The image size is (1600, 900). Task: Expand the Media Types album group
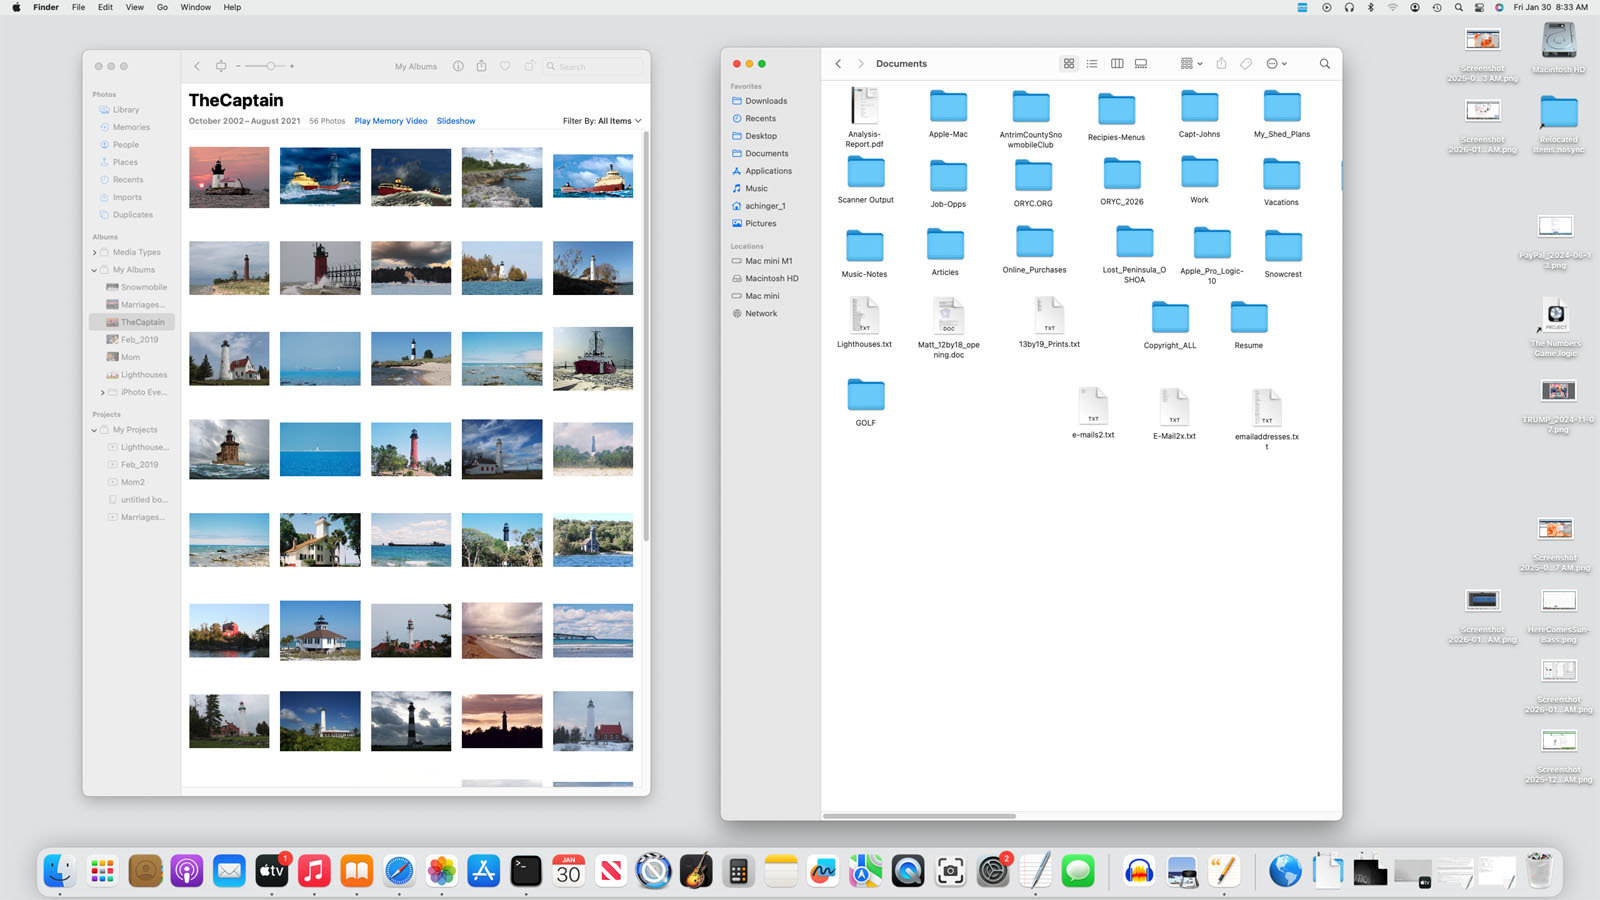coord(95,253)
